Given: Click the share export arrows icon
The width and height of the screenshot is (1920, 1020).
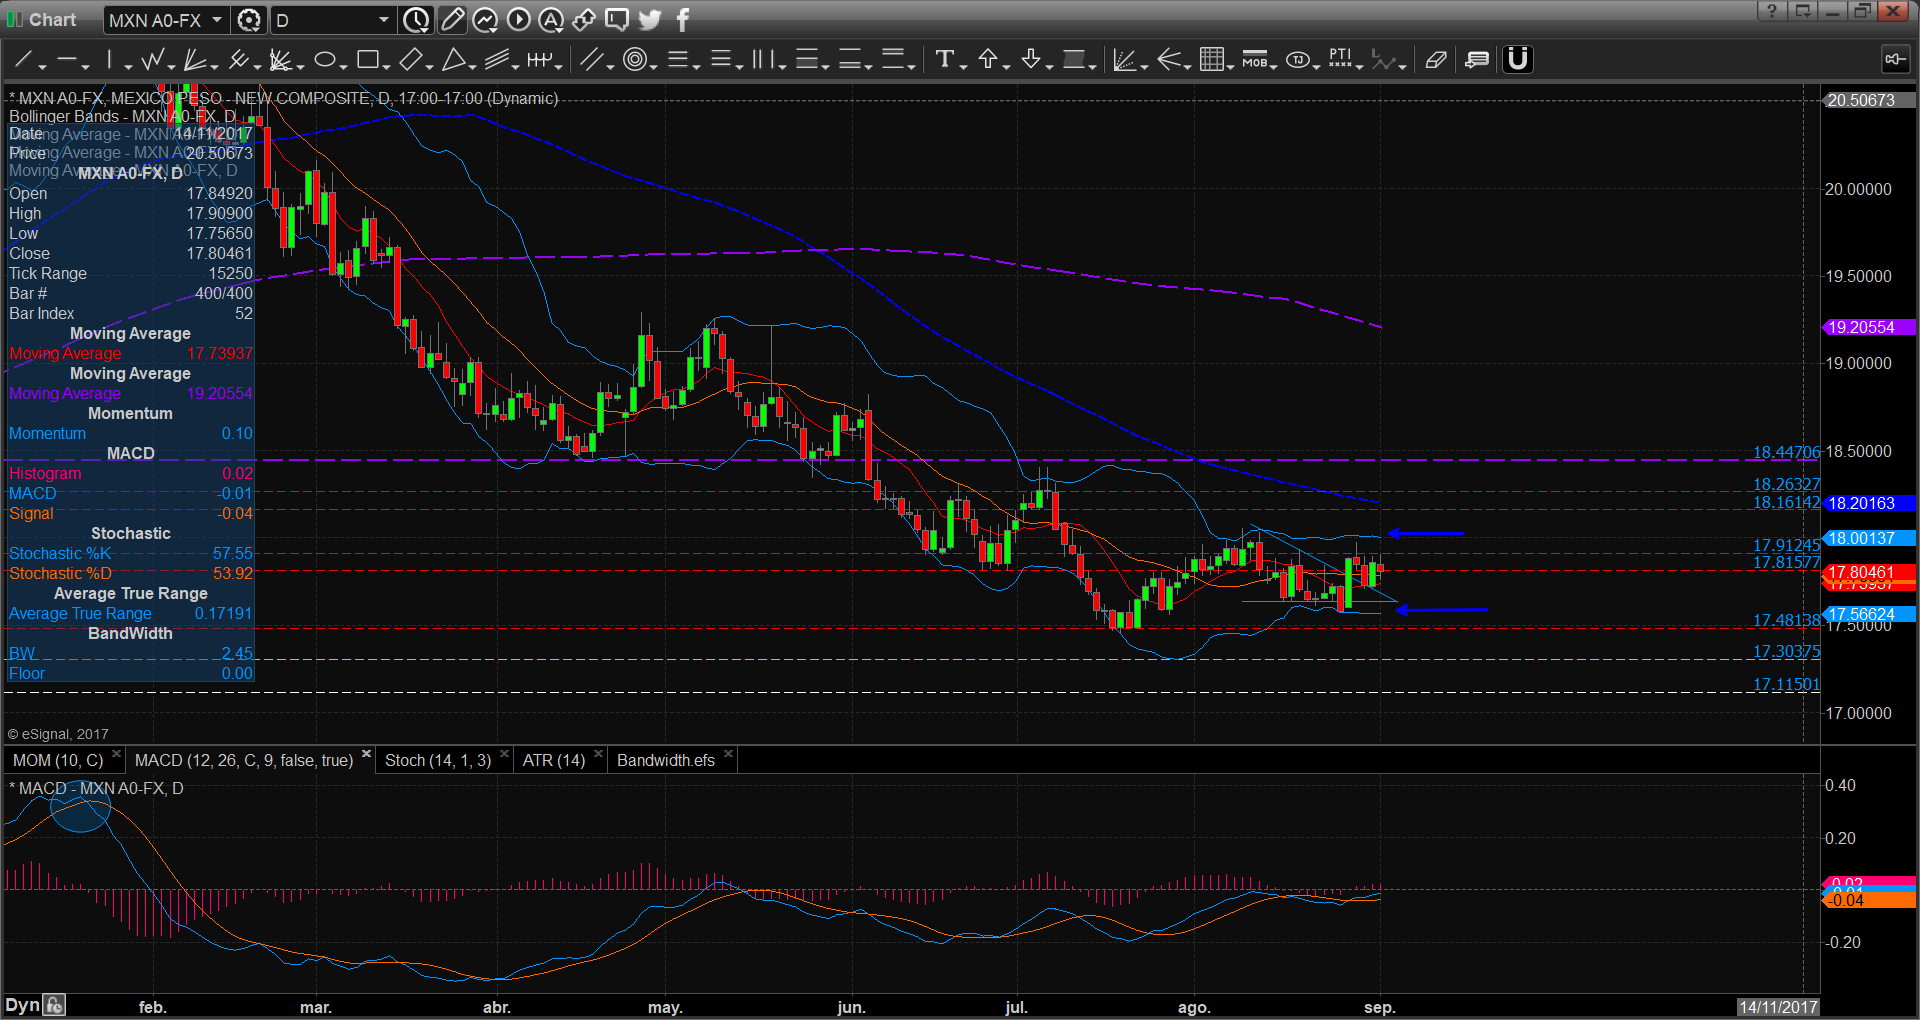Looking at the screenshot, I should [x=584, y=20].
